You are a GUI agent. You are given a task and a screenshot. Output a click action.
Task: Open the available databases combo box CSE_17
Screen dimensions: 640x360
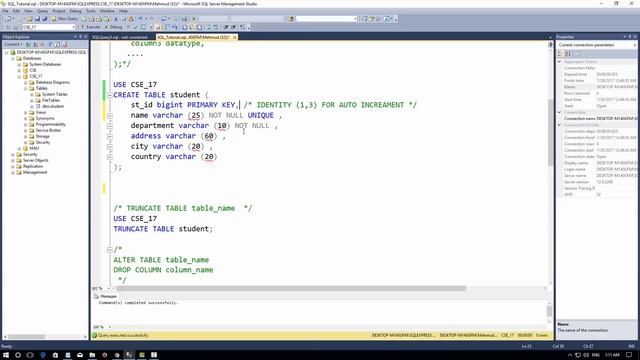click(49, 27)
